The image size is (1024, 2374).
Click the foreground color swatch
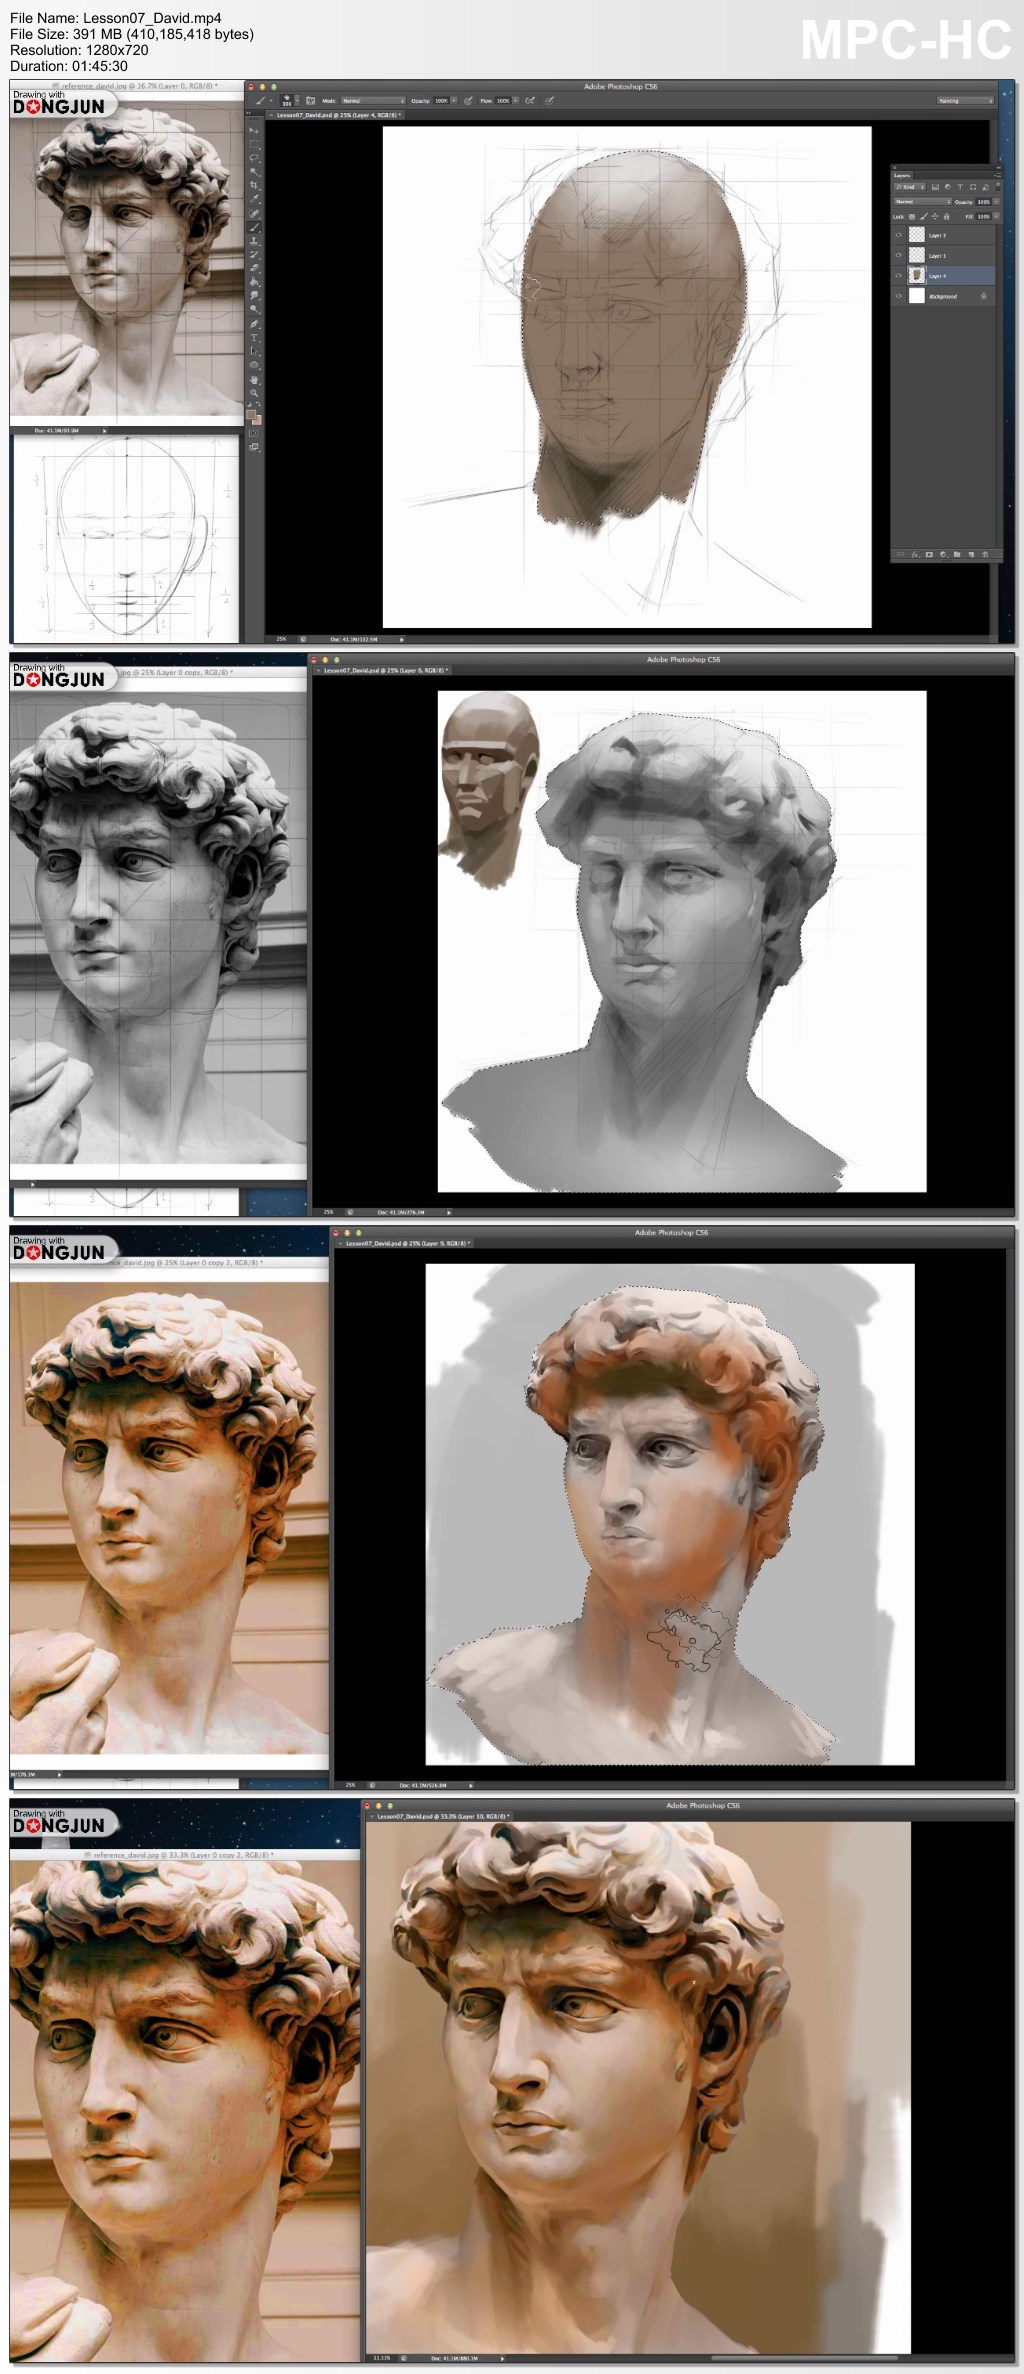(x=251, y=414)
